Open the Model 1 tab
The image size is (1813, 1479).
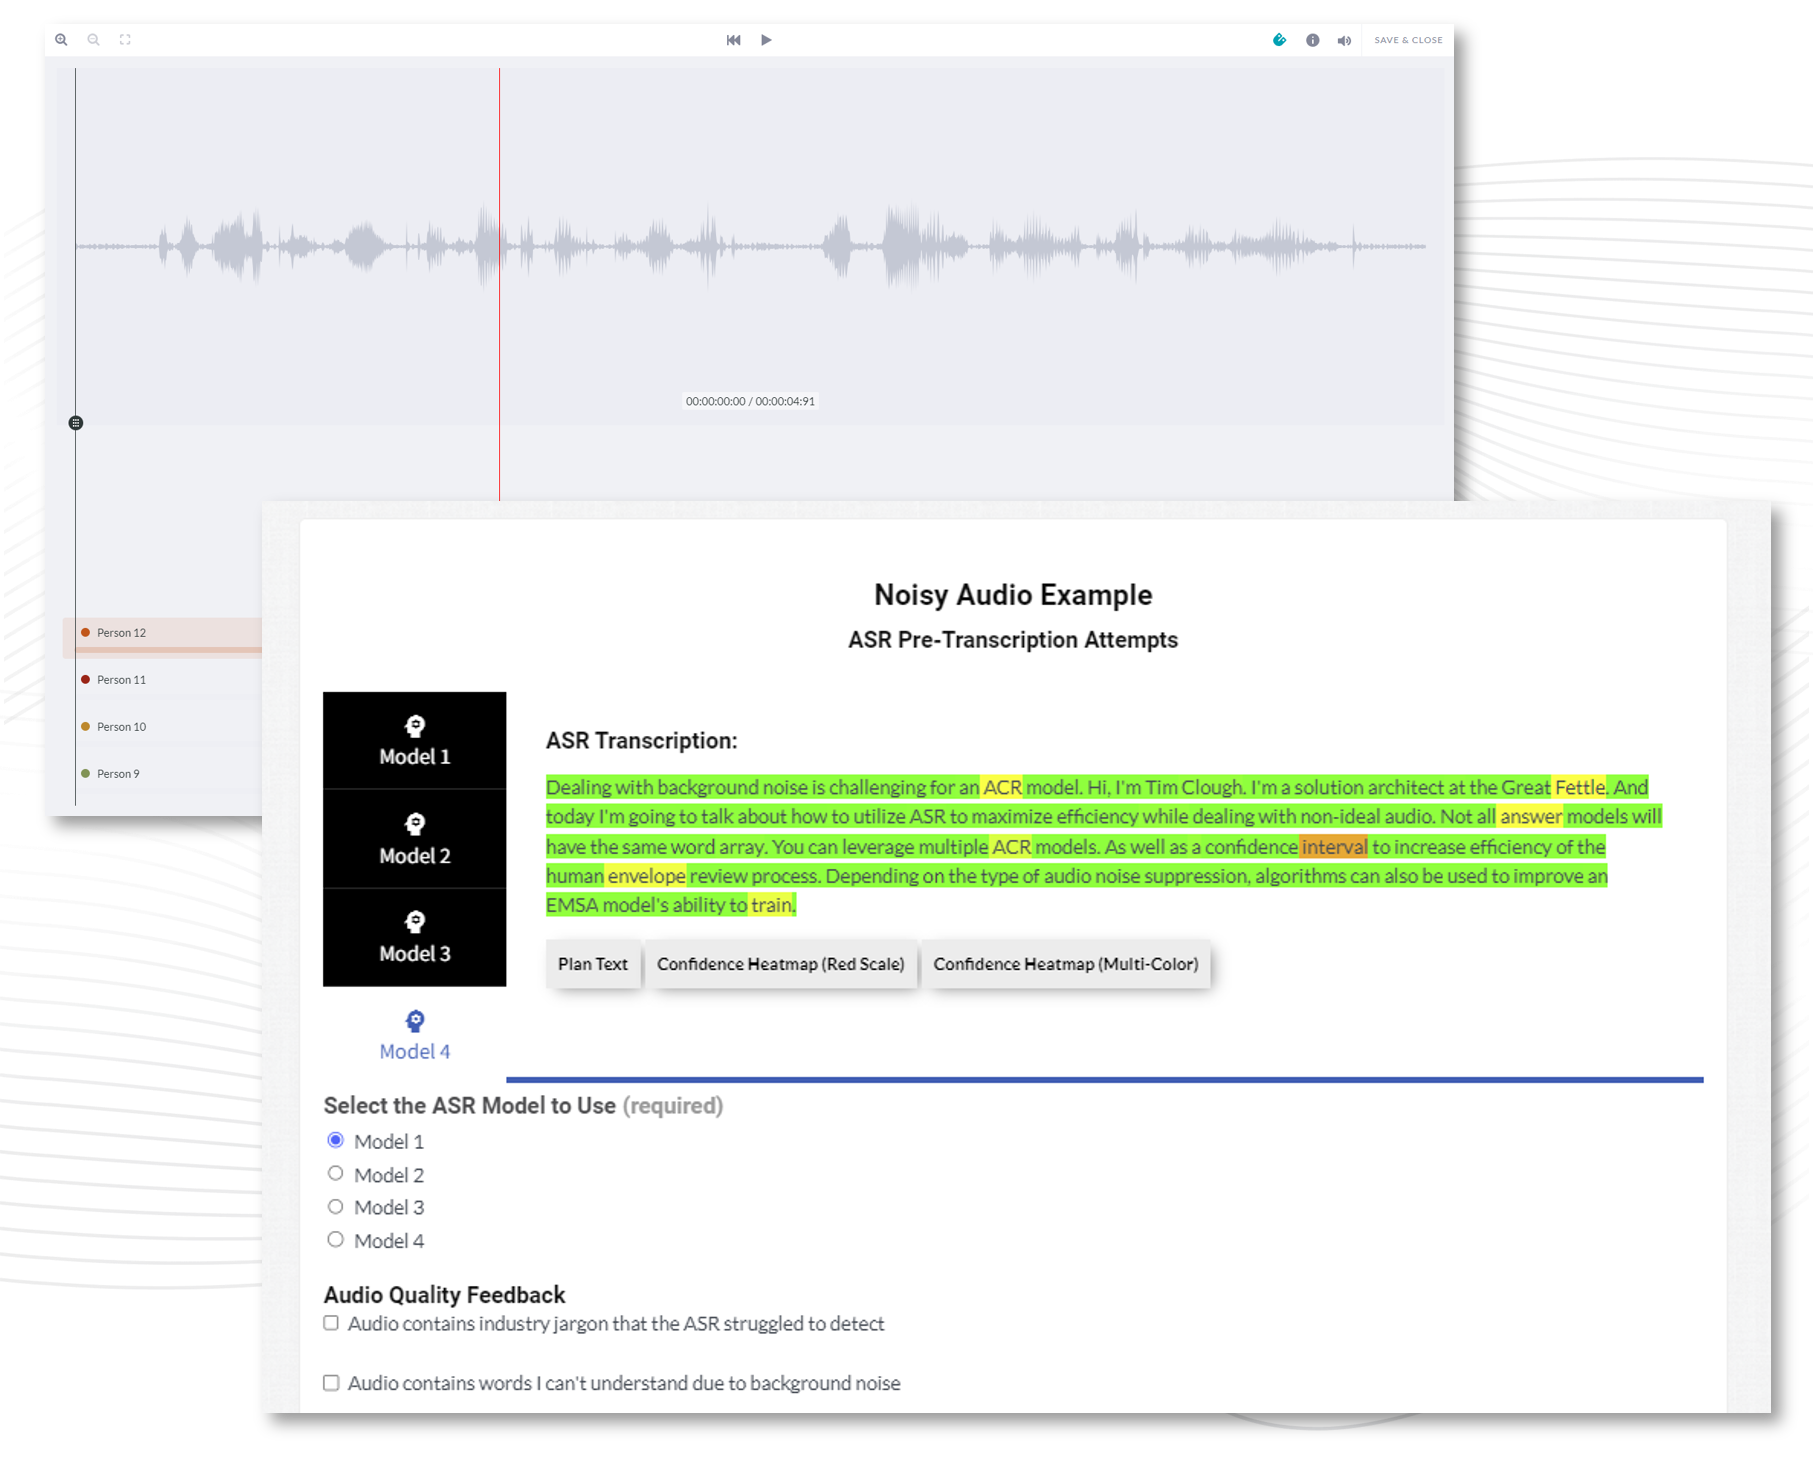414,741
